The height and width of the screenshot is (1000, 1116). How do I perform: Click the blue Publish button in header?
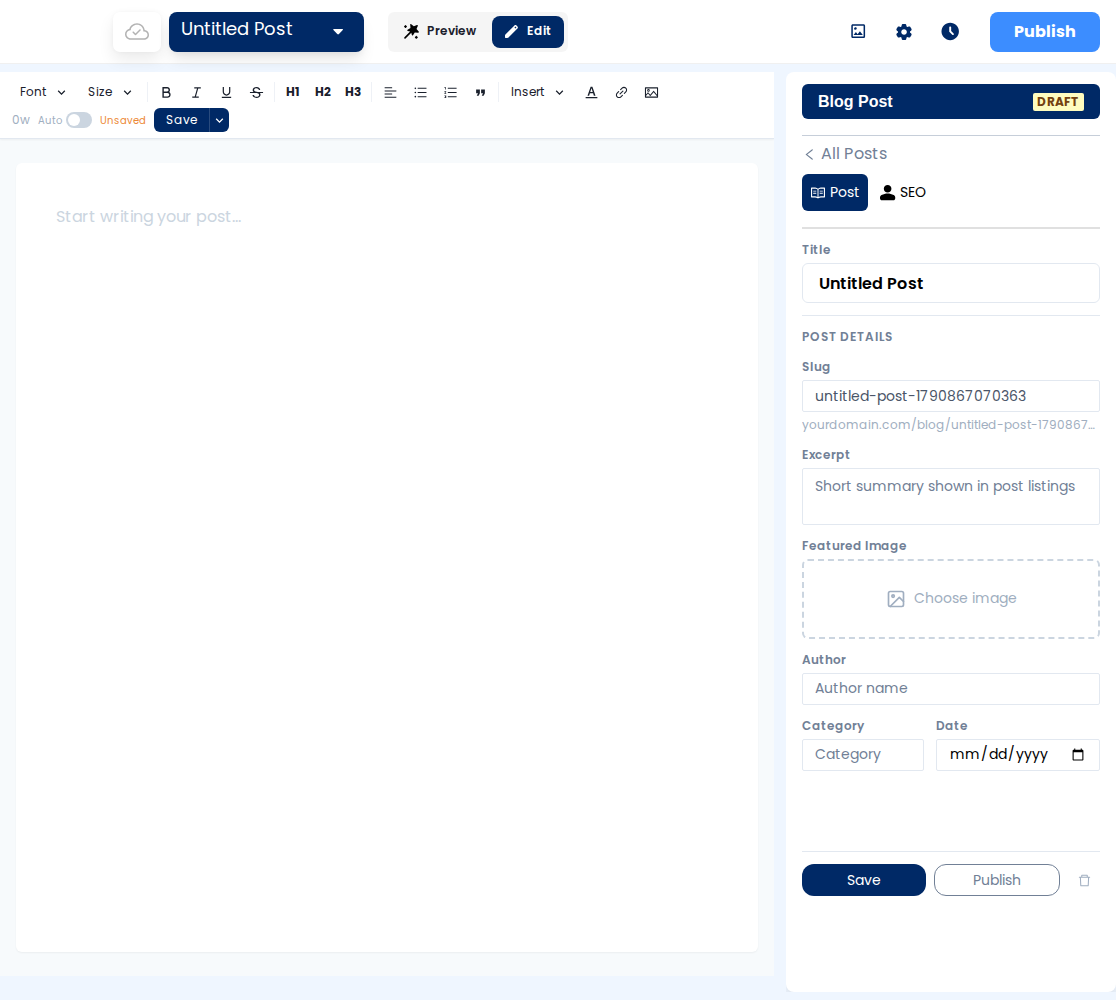(1045, 32)
